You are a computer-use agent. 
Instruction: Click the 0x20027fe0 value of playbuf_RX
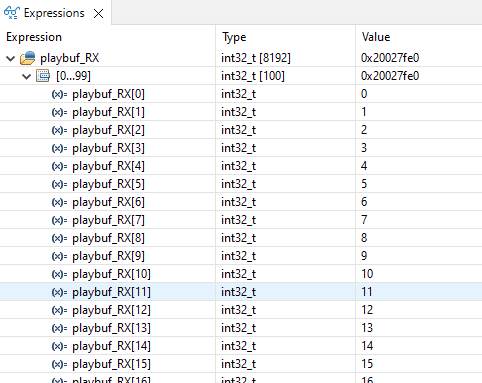tap(390, 58)
